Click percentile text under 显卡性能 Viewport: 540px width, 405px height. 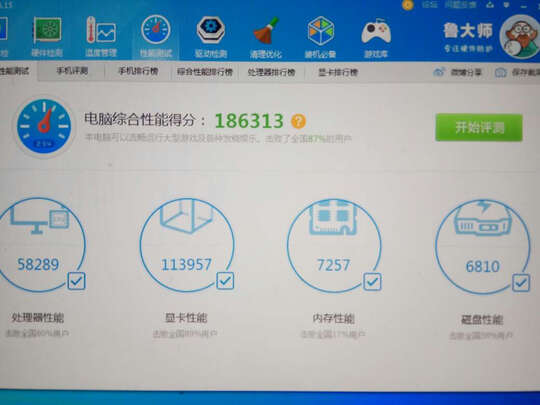click(x=185, y=333)
